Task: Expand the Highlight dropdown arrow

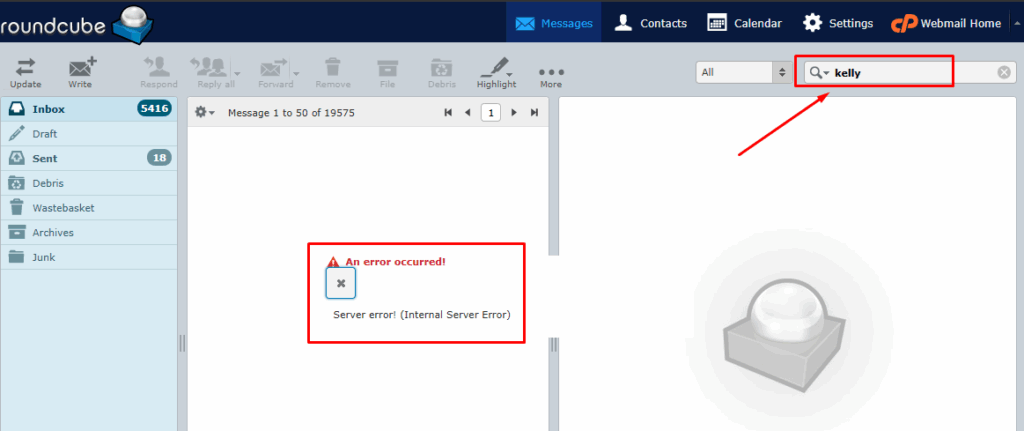Action: [x=509, y=73]
